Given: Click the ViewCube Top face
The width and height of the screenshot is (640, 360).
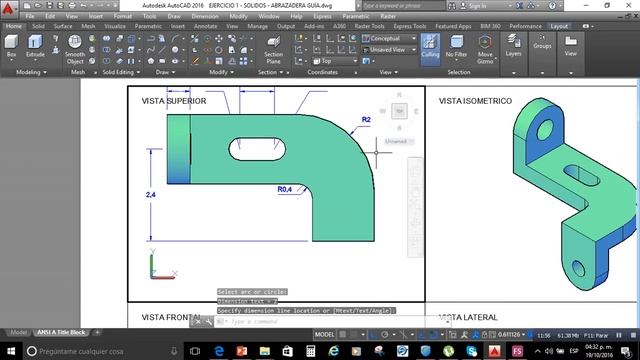Looking at the screenshot, I should point(399,111).
